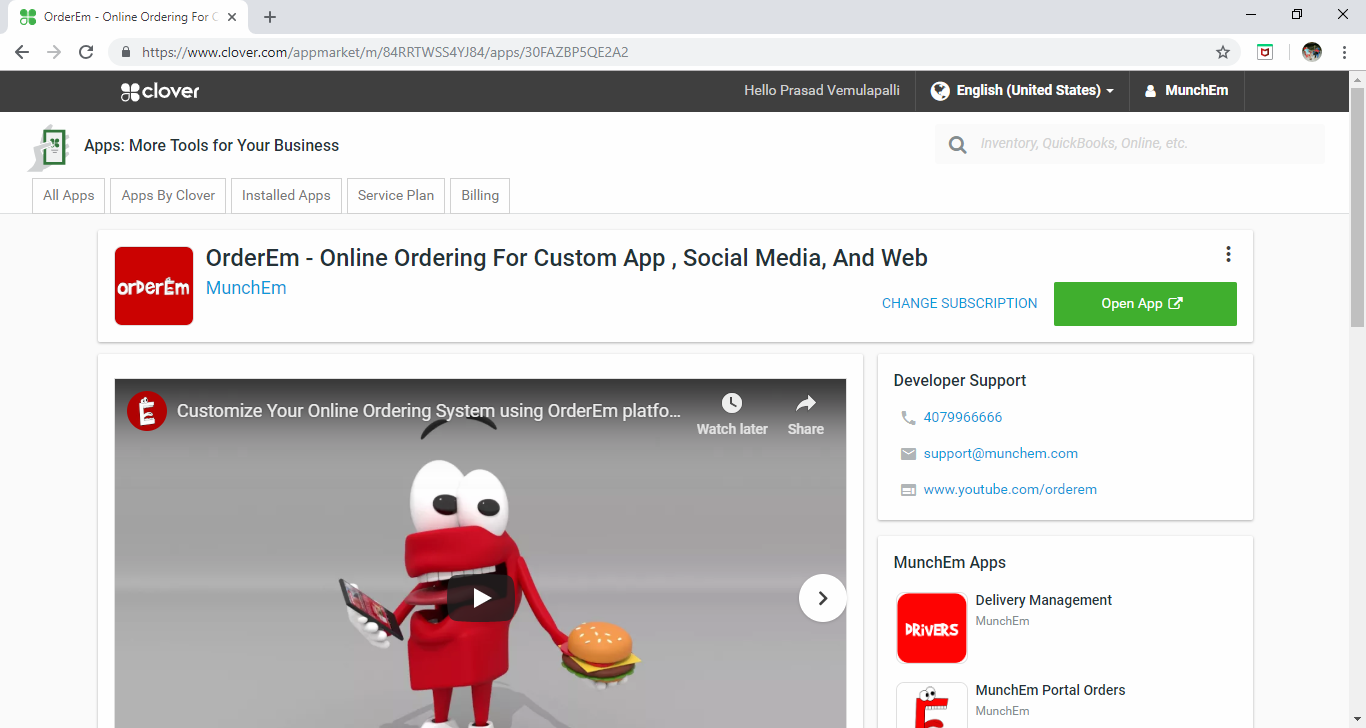Click support@munchem.com email link
Screen dimensions: 1366x728
(1001, 454)
